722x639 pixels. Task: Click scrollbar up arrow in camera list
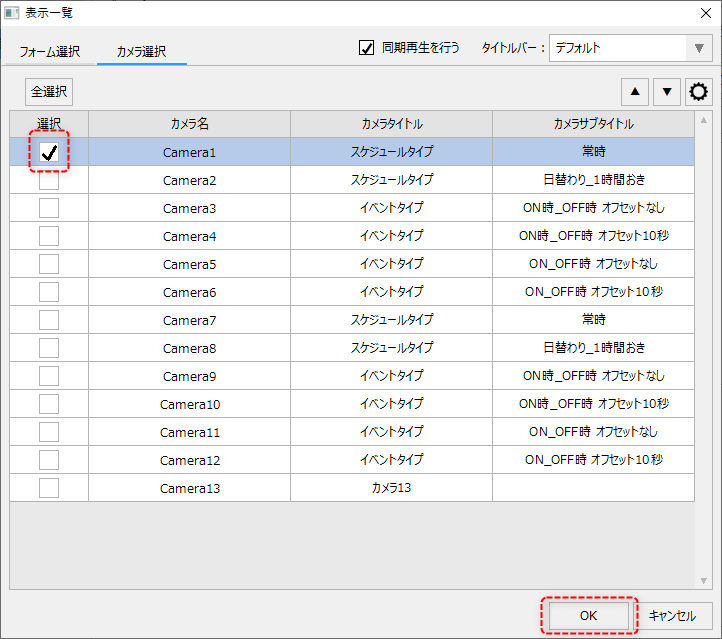(x=703, y=120)
